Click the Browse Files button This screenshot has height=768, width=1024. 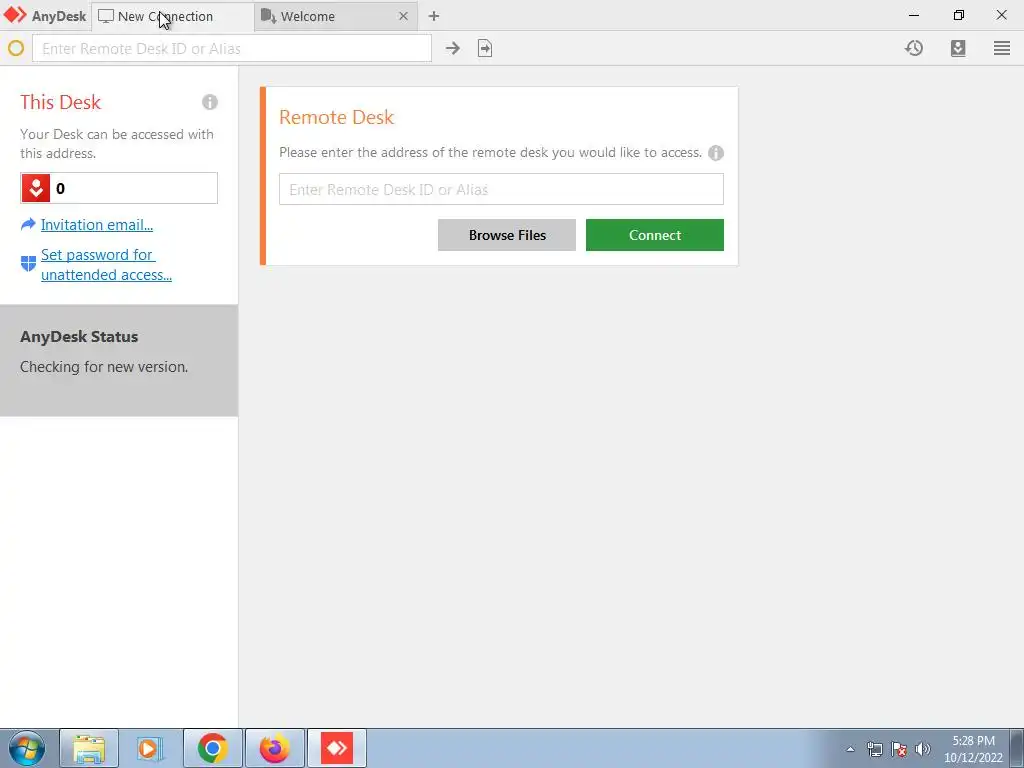click(507, 235)
